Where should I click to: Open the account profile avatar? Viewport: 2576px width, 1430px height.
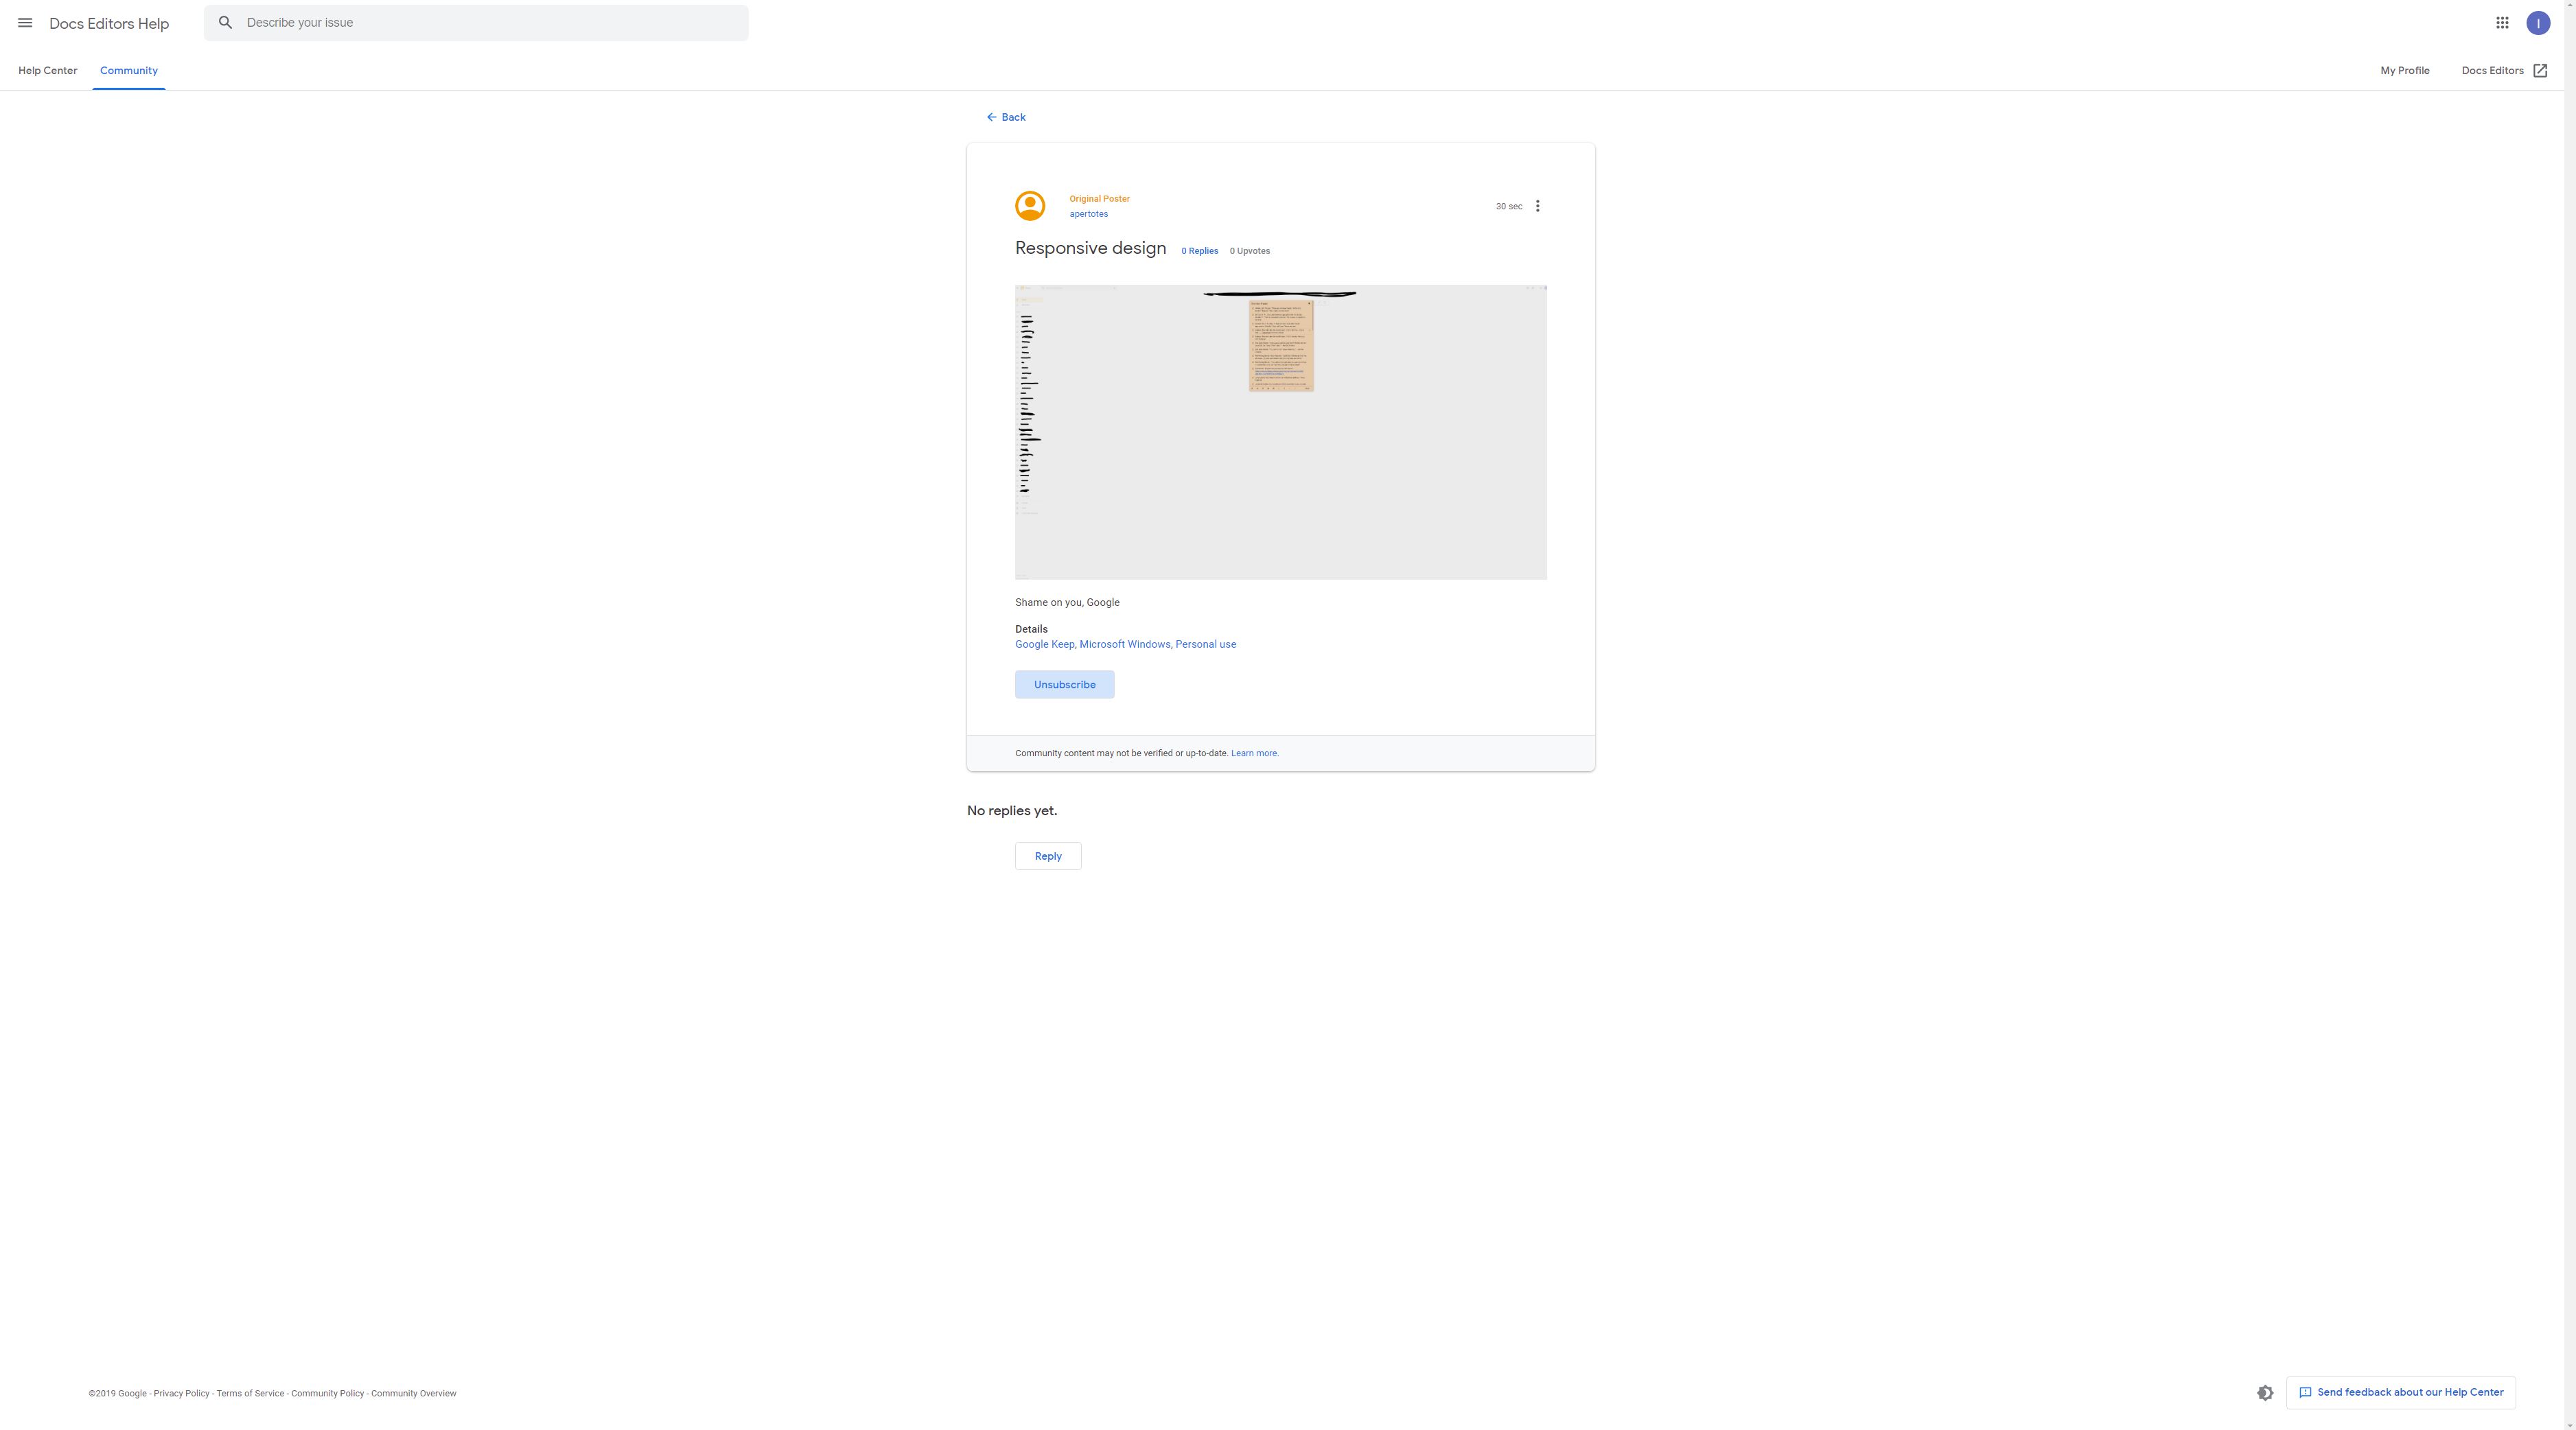point(2538,23)
